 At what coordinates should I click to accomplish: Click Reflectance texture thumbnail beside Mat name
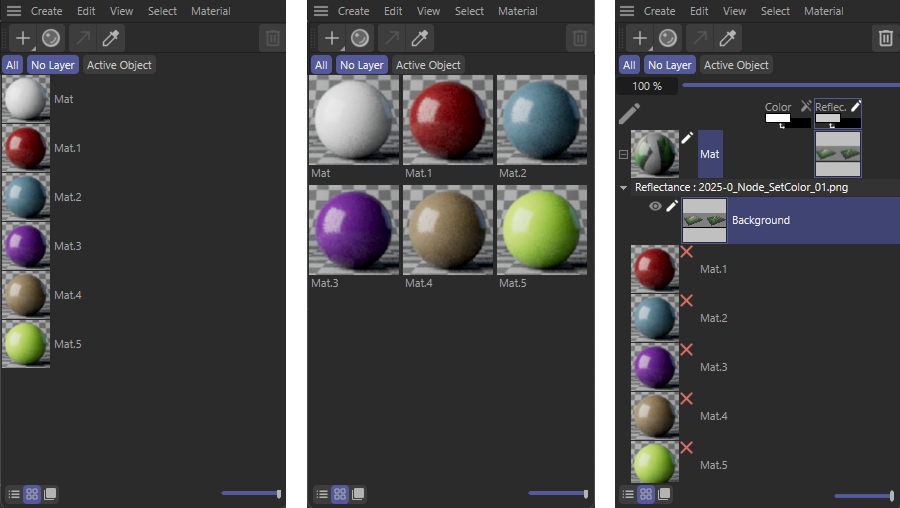click(x=838, y=154)
